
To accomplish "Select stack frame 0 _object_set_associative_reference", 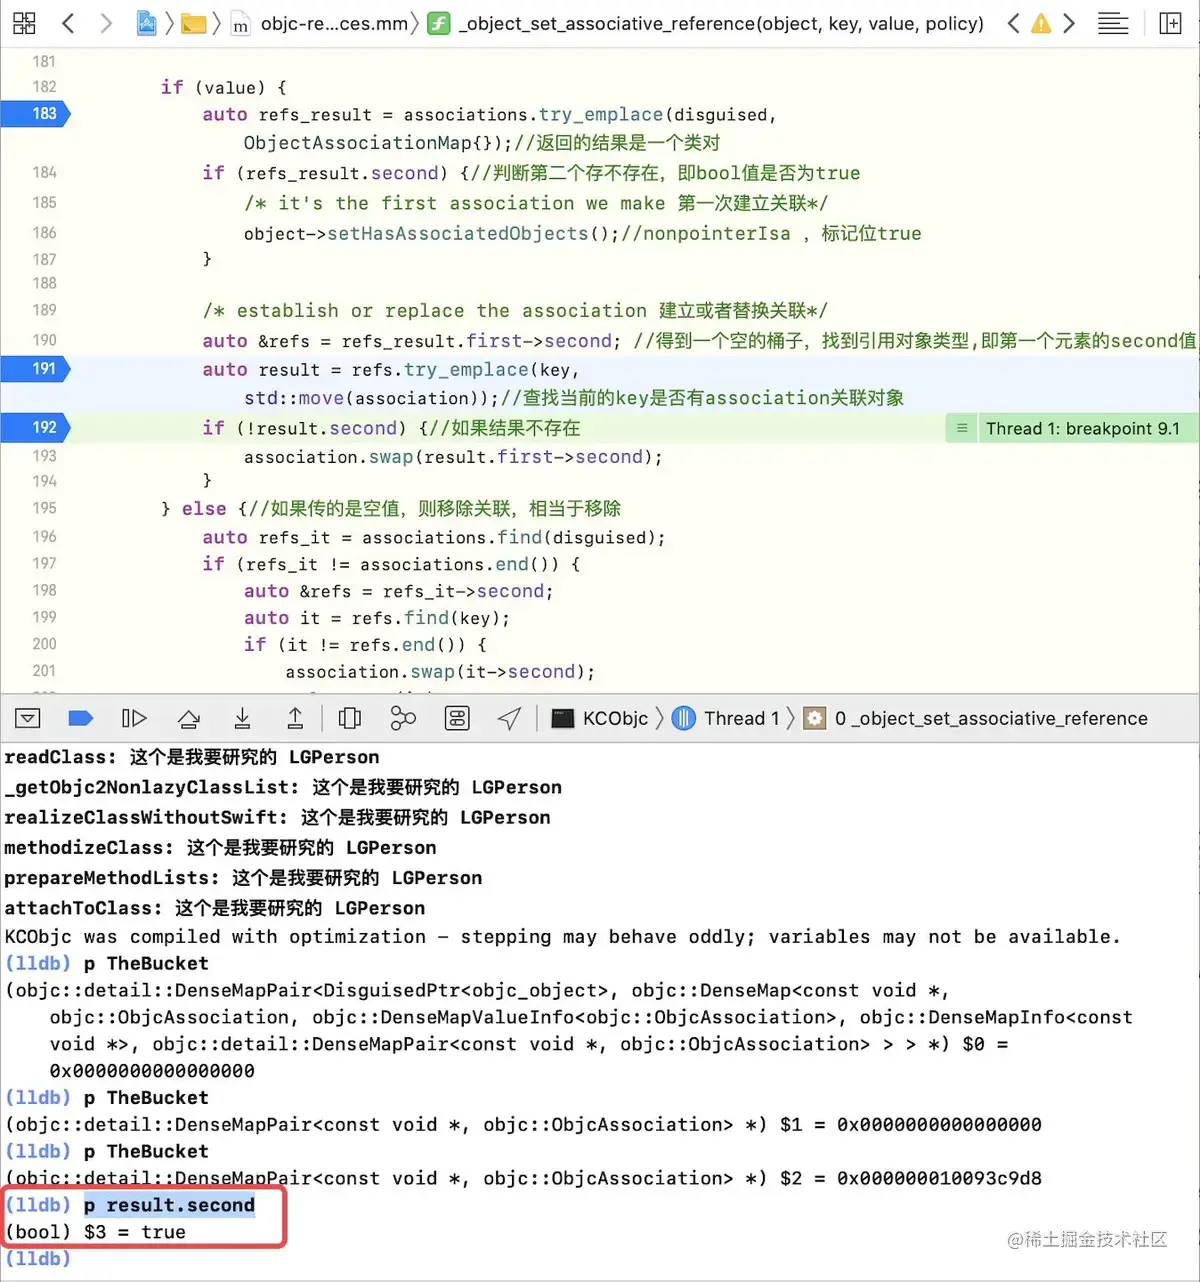I will (976, 718).
